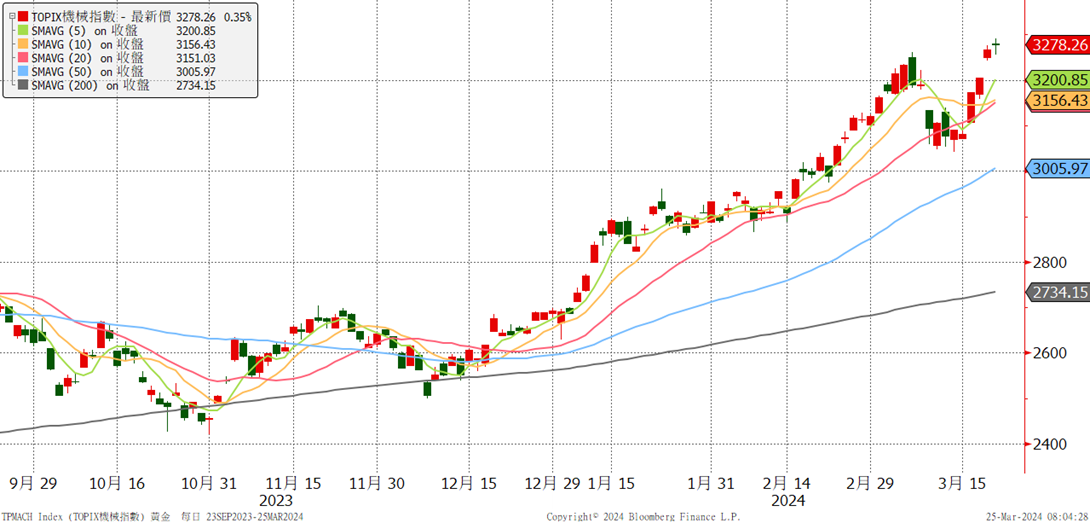Click the green 3200.85 axis price tag
The image size is (1090, 523).
[x=1057, y=79]
